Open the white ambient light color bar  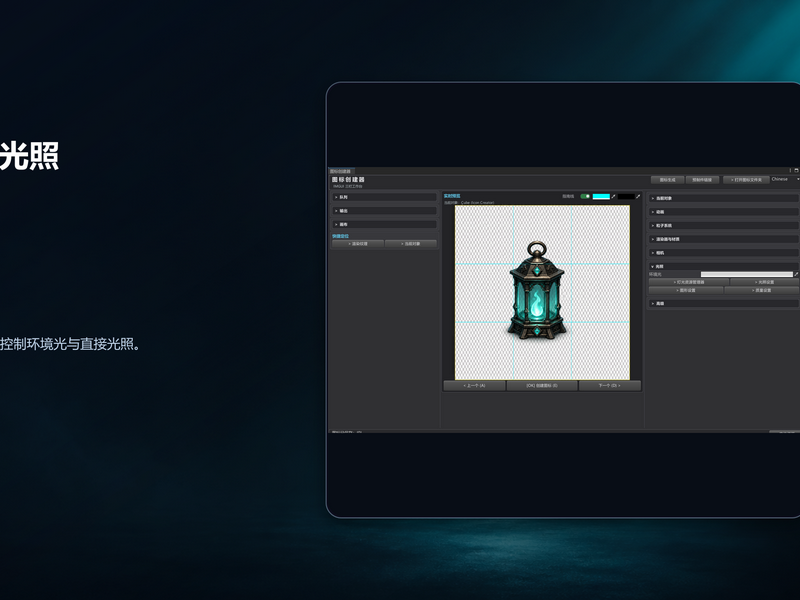pos(746,274)
